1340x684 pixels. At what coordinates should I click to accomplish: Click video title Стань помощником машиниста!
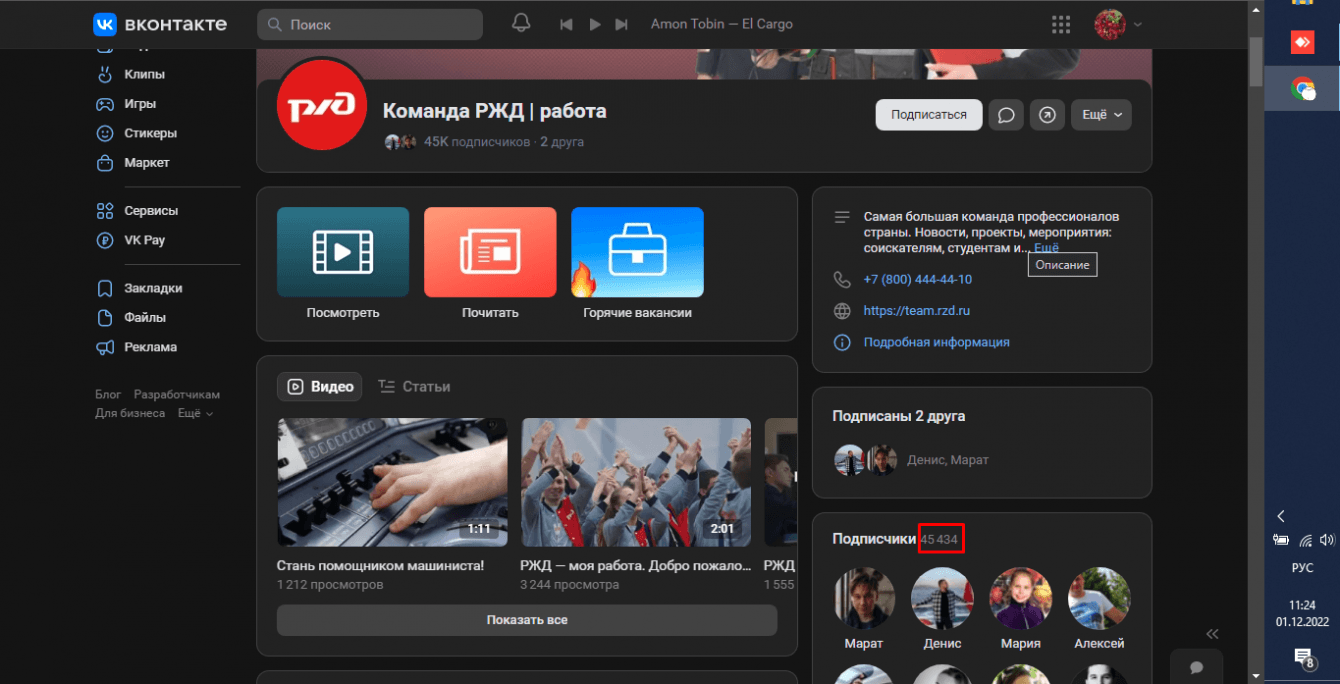pos(380,566)
